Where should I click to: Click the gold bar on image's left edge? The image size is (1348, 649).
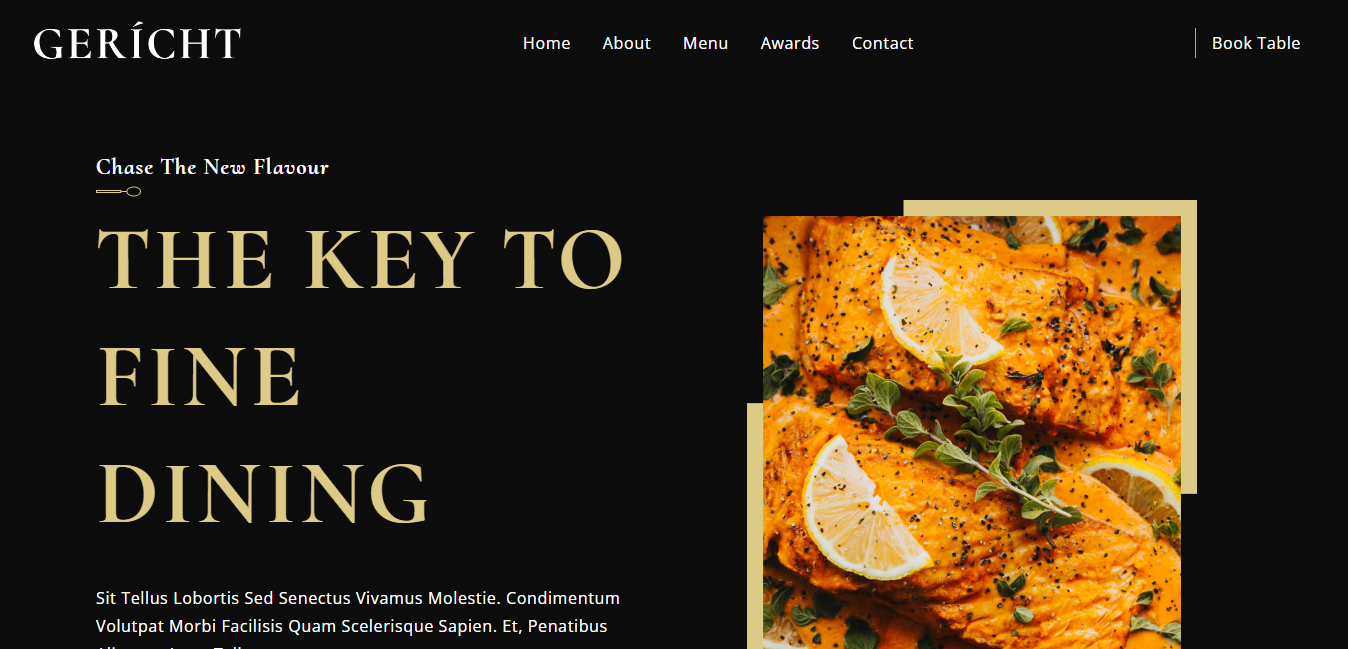point(755,526)
